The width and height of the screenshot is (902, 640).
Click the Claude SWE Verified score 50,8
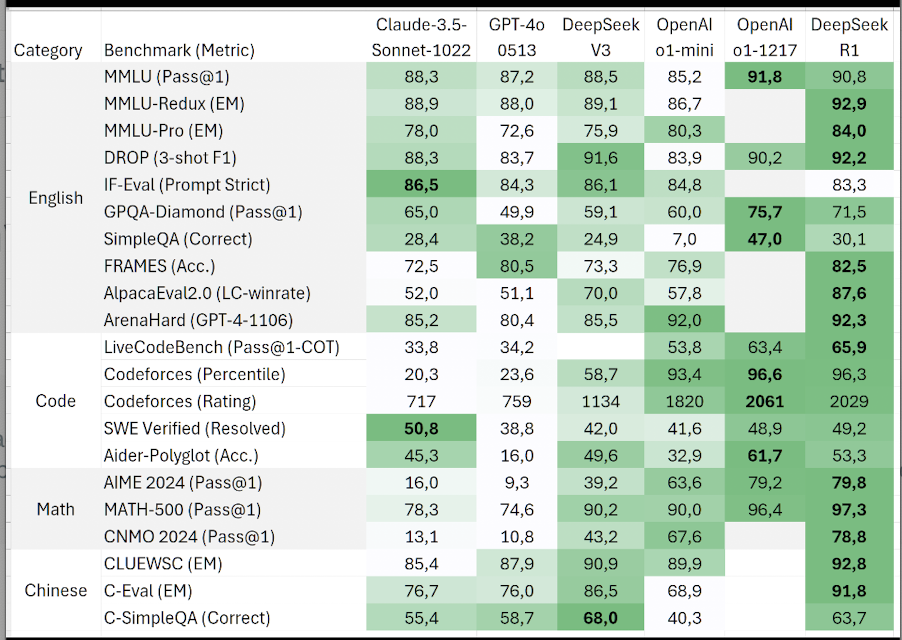click(x=421, y=428)
